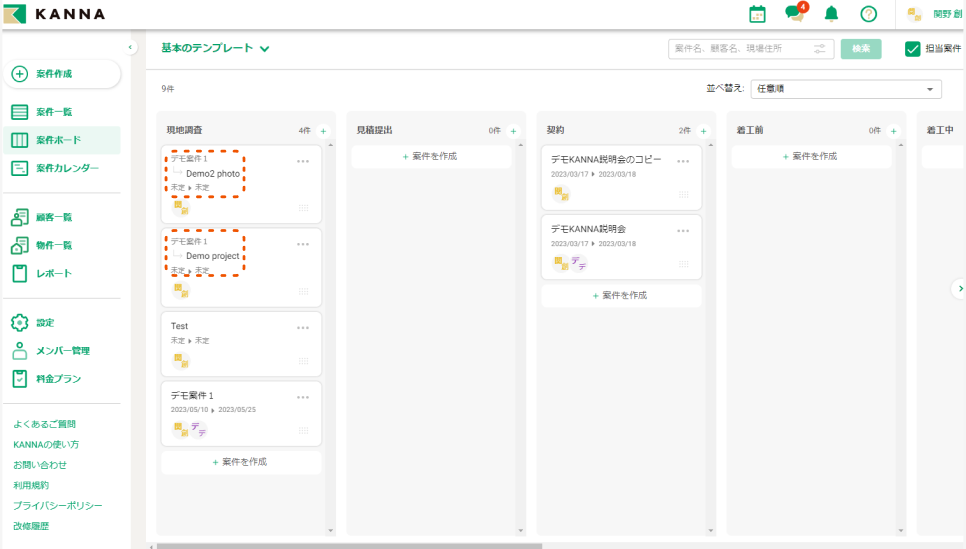The width and height of the screenshot is (966, 549).
Task: Open options menu for デモKANNA説明会 card
Action: [683, 230]
